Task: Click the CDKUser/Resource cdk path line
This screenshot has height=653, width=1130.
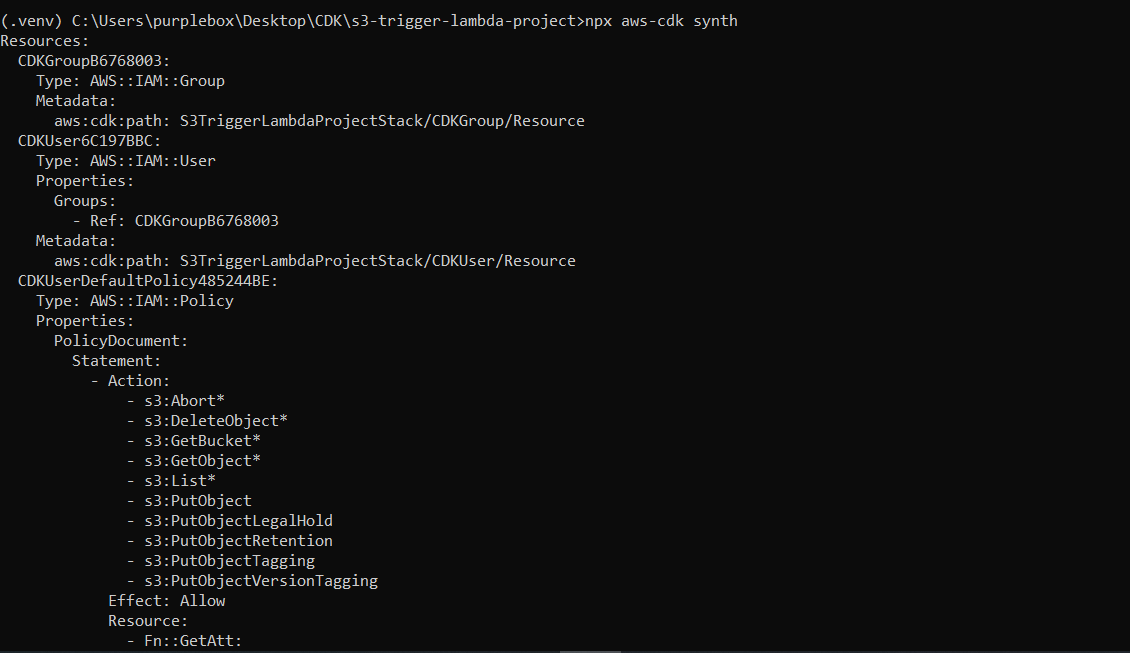Action: [x=315, y=261]
